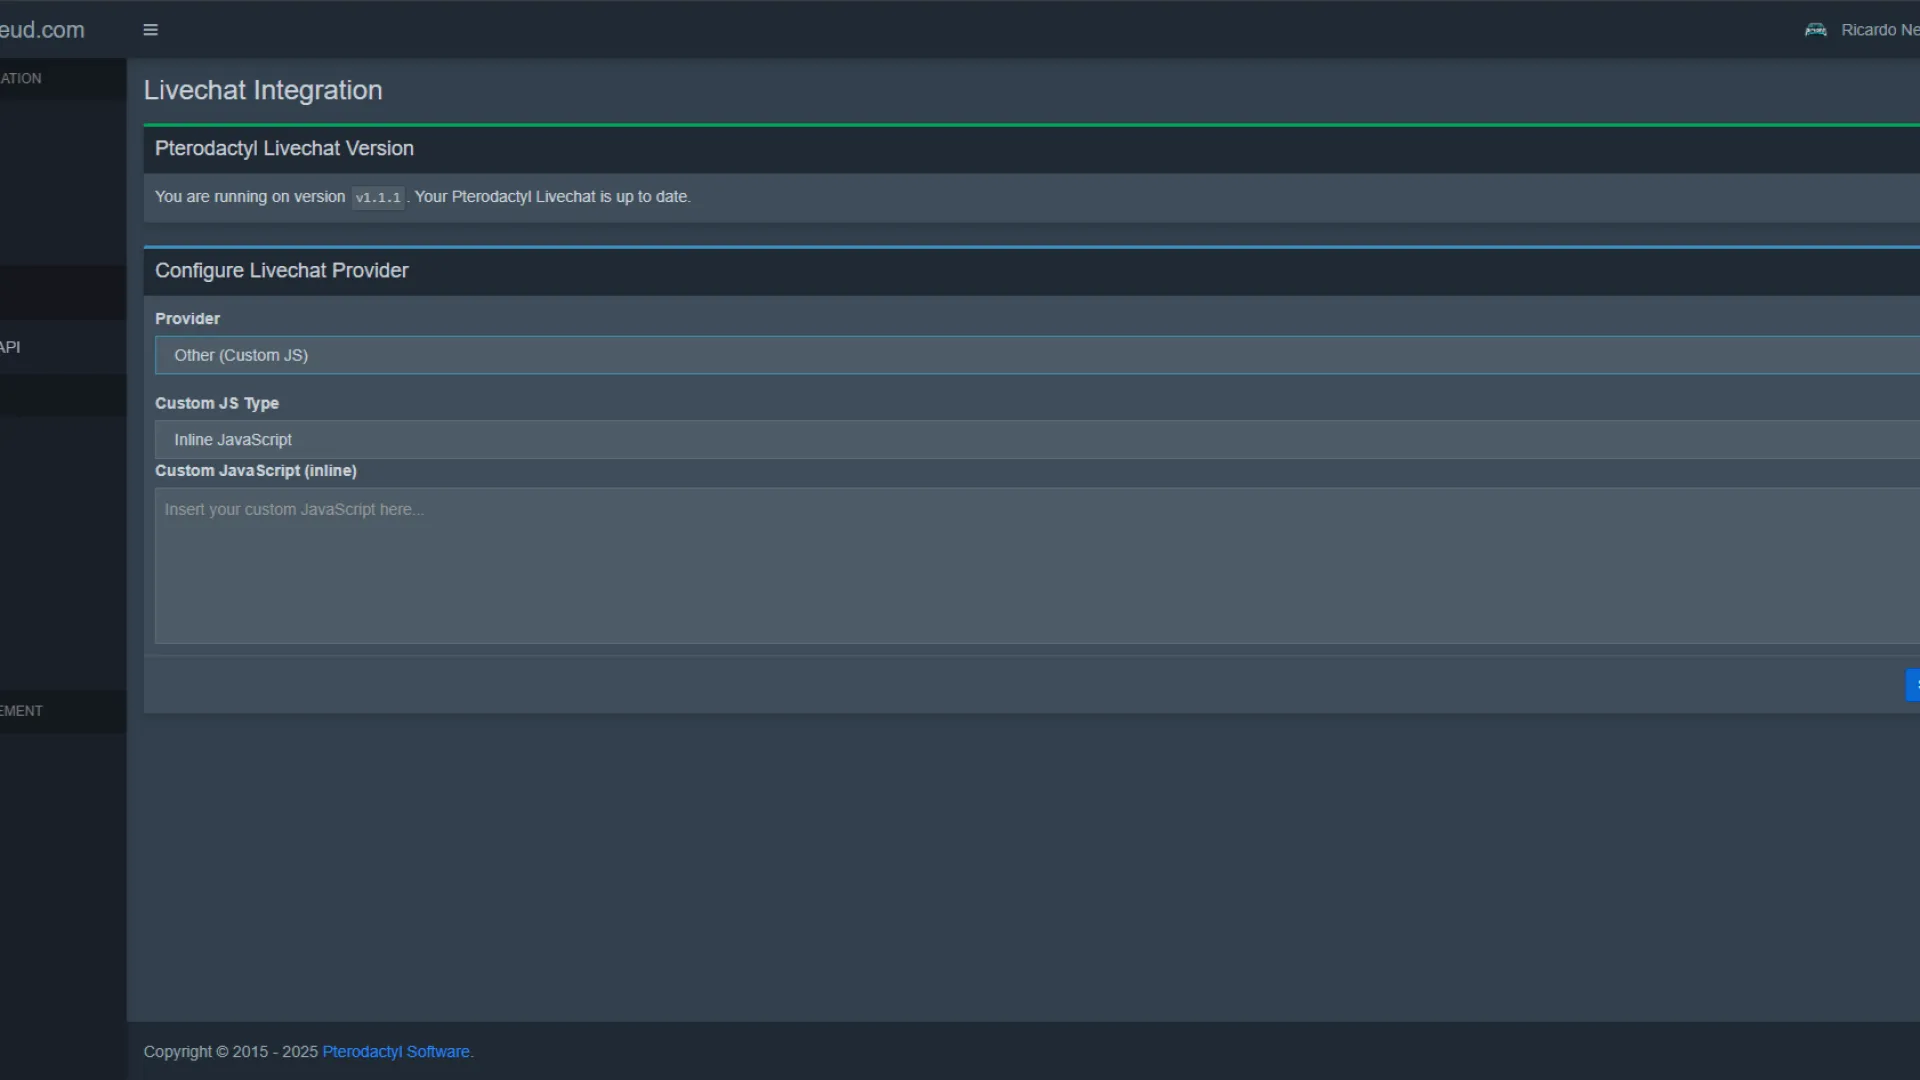The image size is (1920, 1080).
Task: Expand the Custom JS Type dropdown
Action: (1036, 440)
